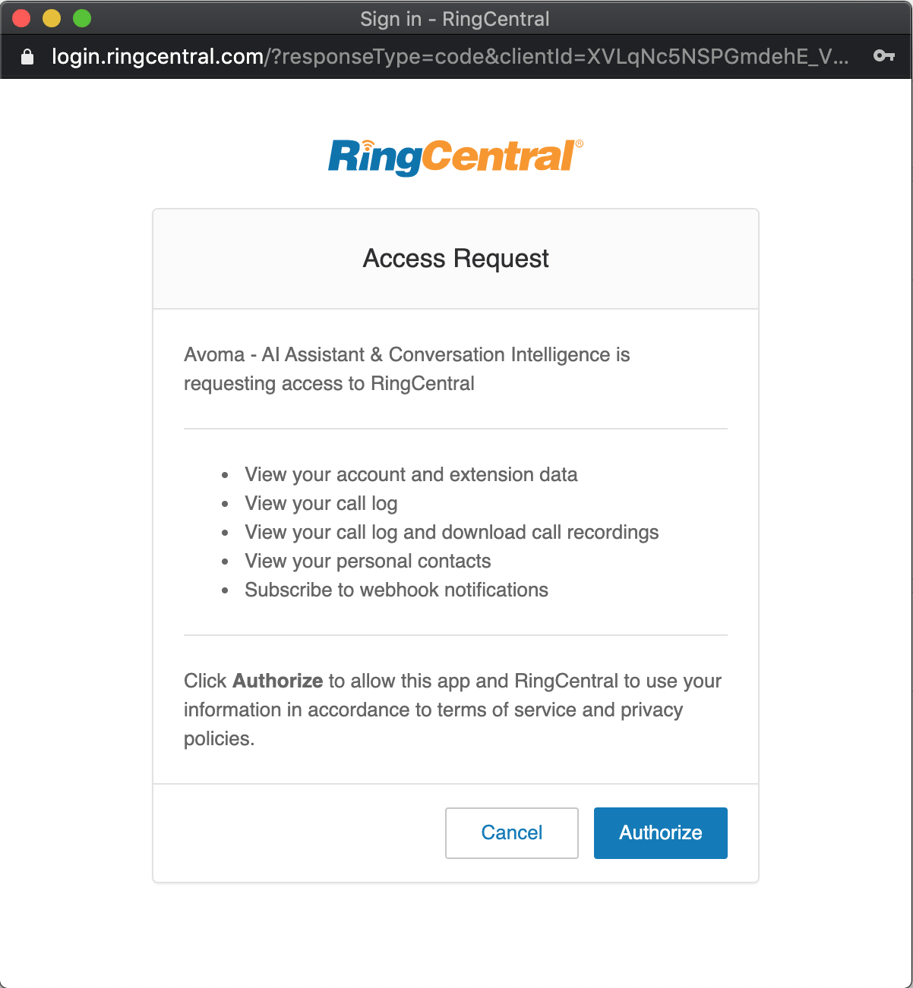Click the bullet item about call recordings
The image size is (913, 988).
(451, 532)
